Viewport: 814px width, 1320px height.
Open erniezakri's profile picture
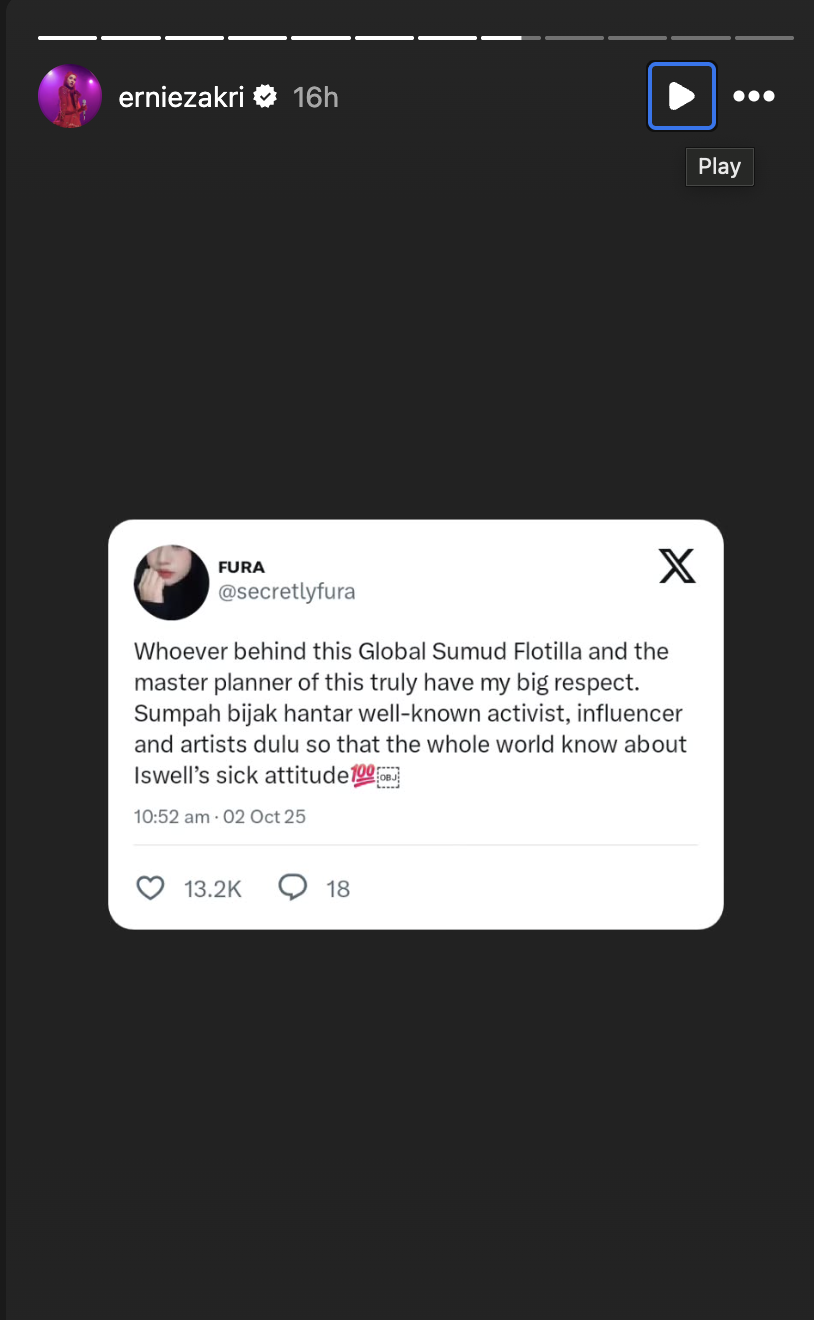(x=70, y=96)
